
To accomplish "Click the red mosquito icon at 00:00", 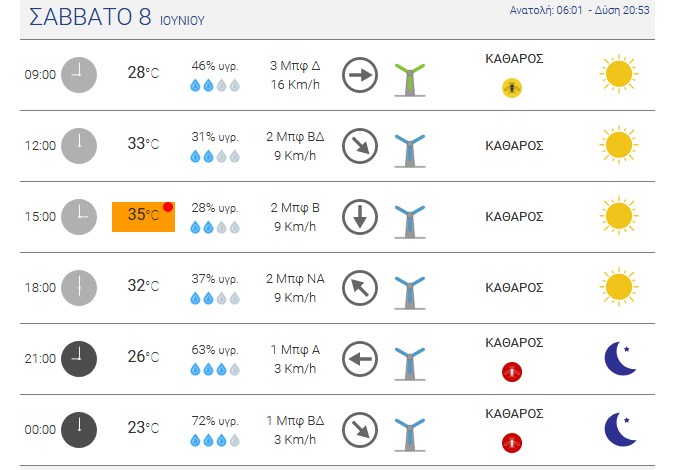I will pyautogui.click(x=512, y=443).
